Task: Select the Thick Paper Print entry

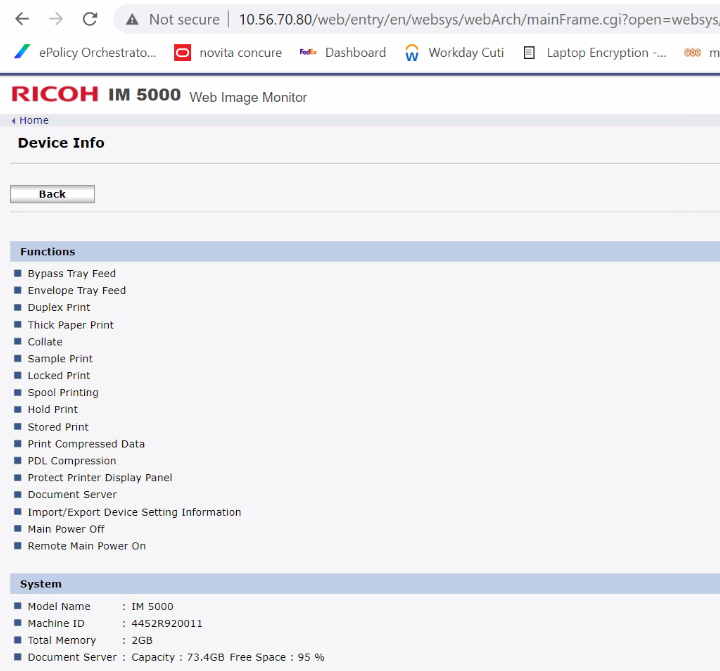Action: coord(71,325)
